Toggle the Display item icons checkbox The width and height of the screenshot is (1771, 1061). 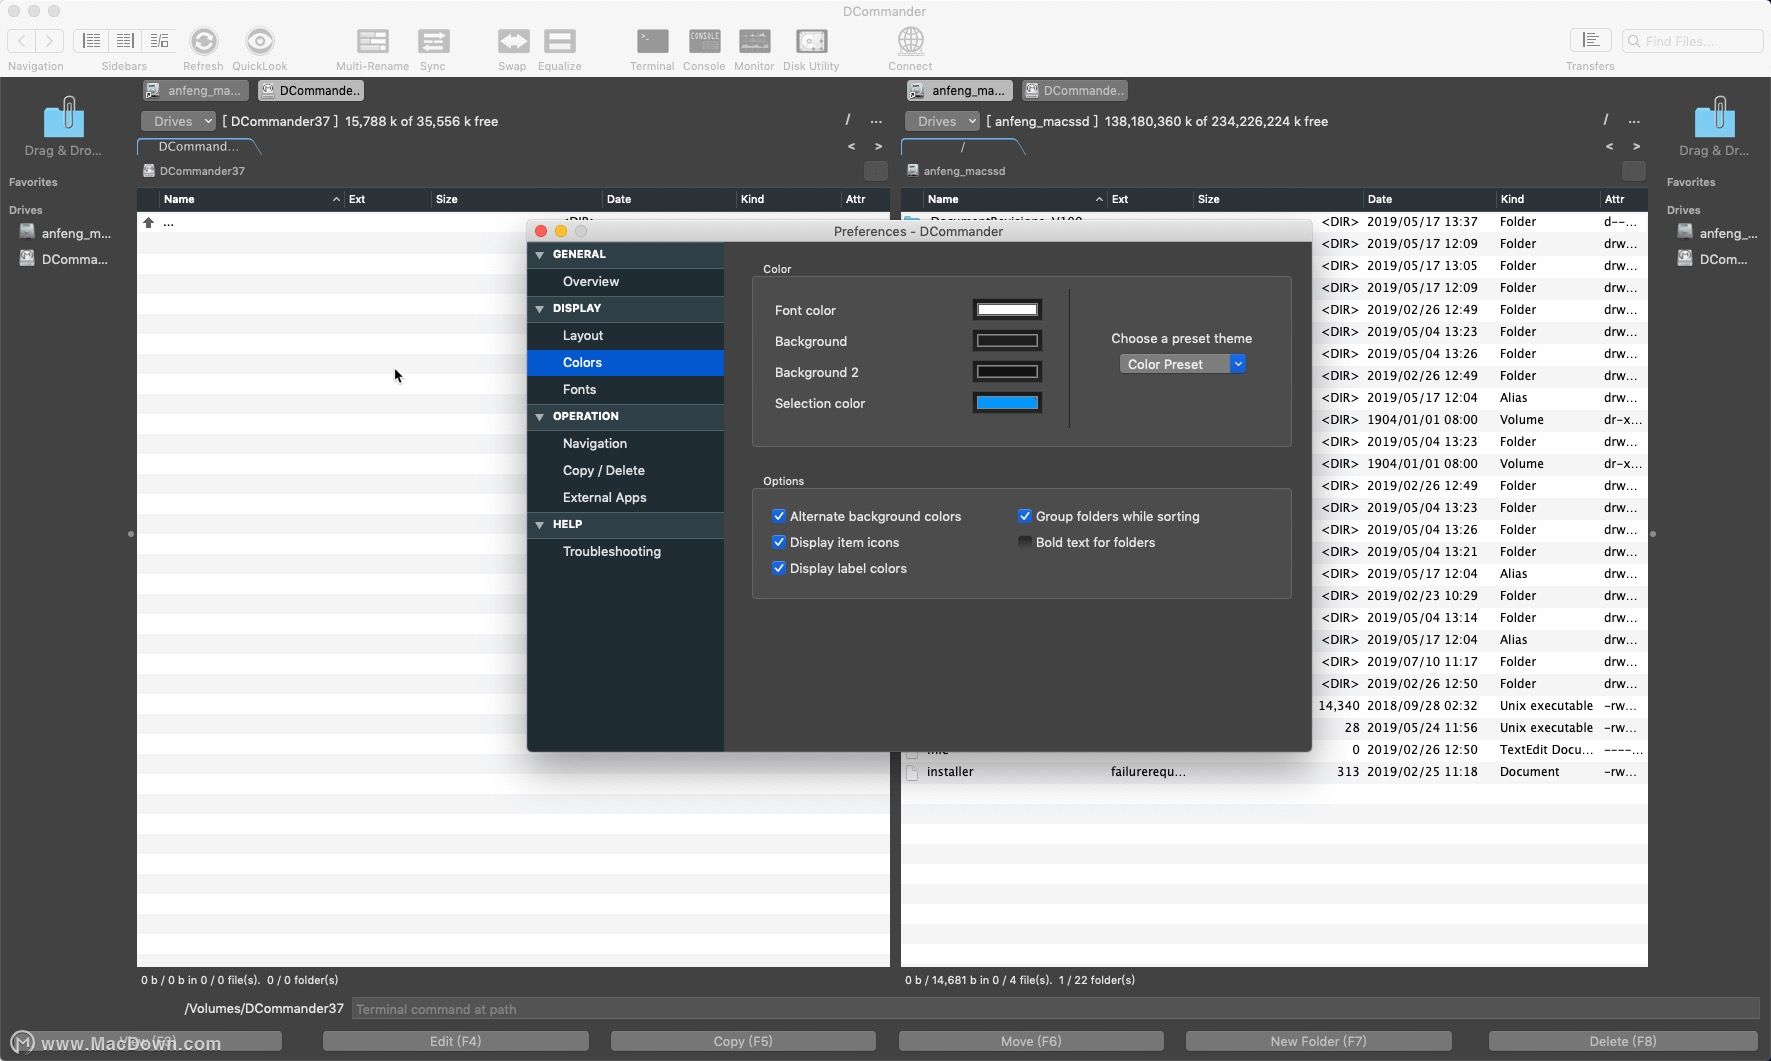coord(779,542)
